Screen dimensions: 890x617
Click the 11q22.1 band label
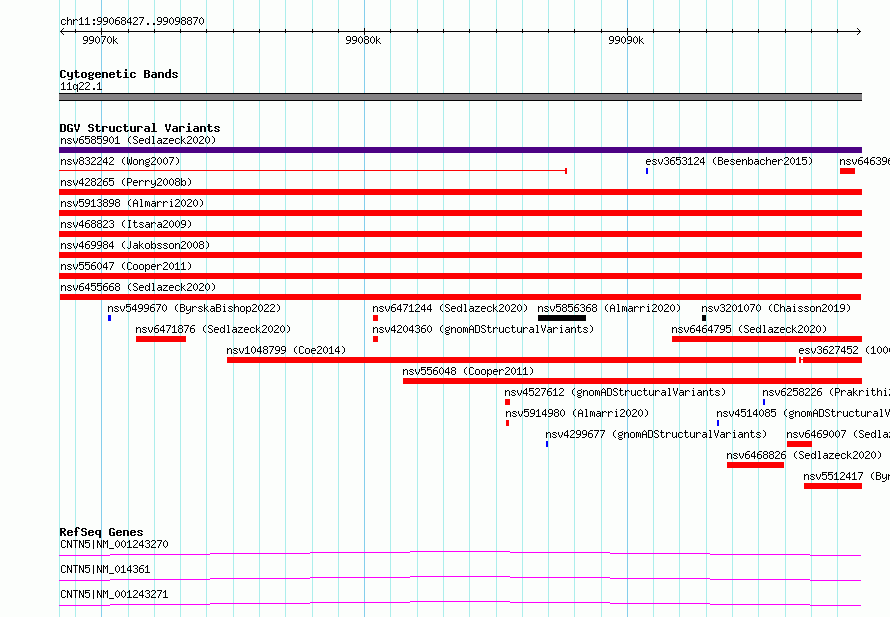(81, 86)
